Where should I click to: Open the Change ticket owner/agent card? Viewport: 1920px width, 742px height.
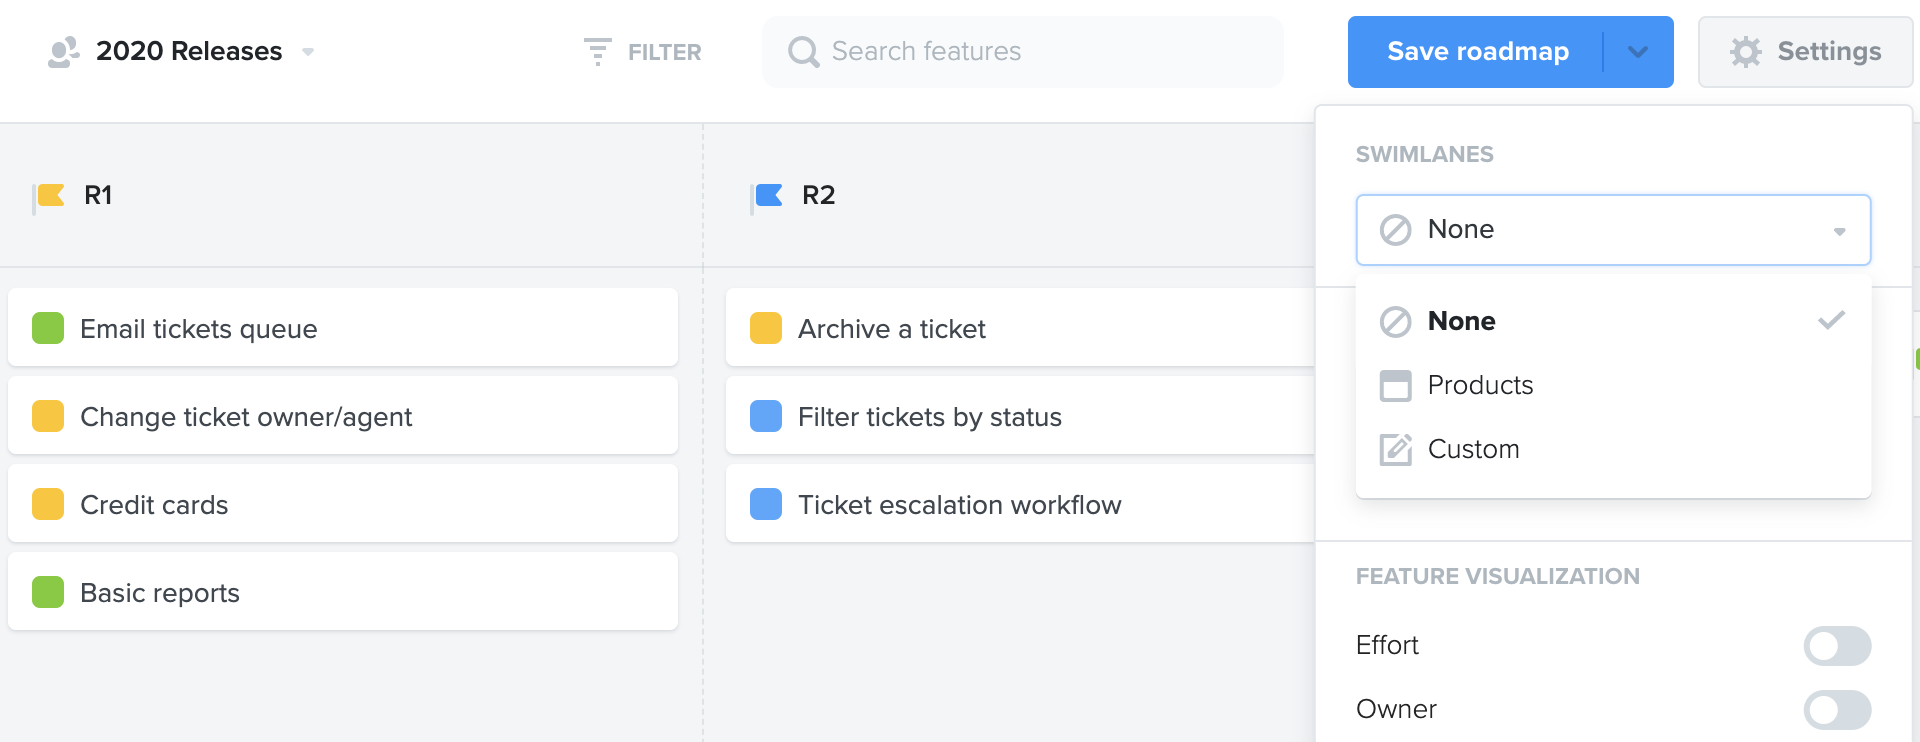343,416
